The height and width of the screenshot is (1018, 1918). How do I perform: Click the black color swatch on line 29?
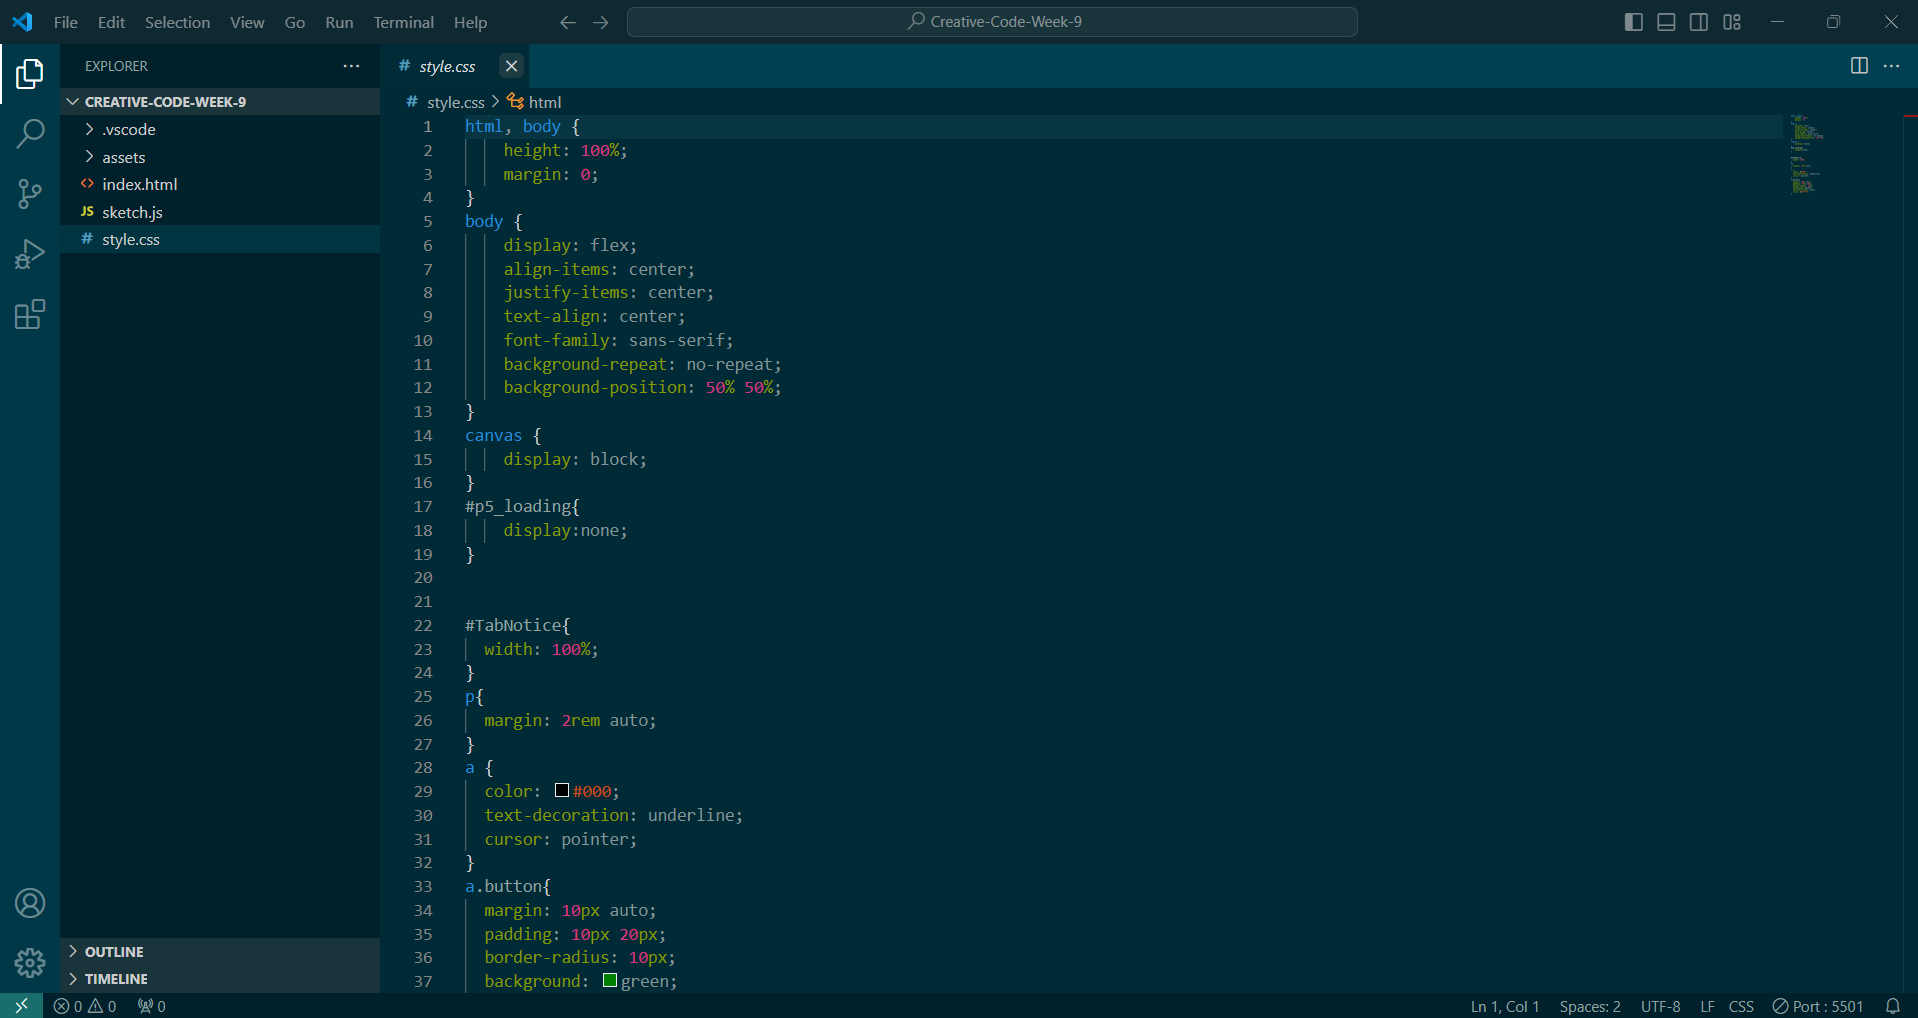(560, 790)
